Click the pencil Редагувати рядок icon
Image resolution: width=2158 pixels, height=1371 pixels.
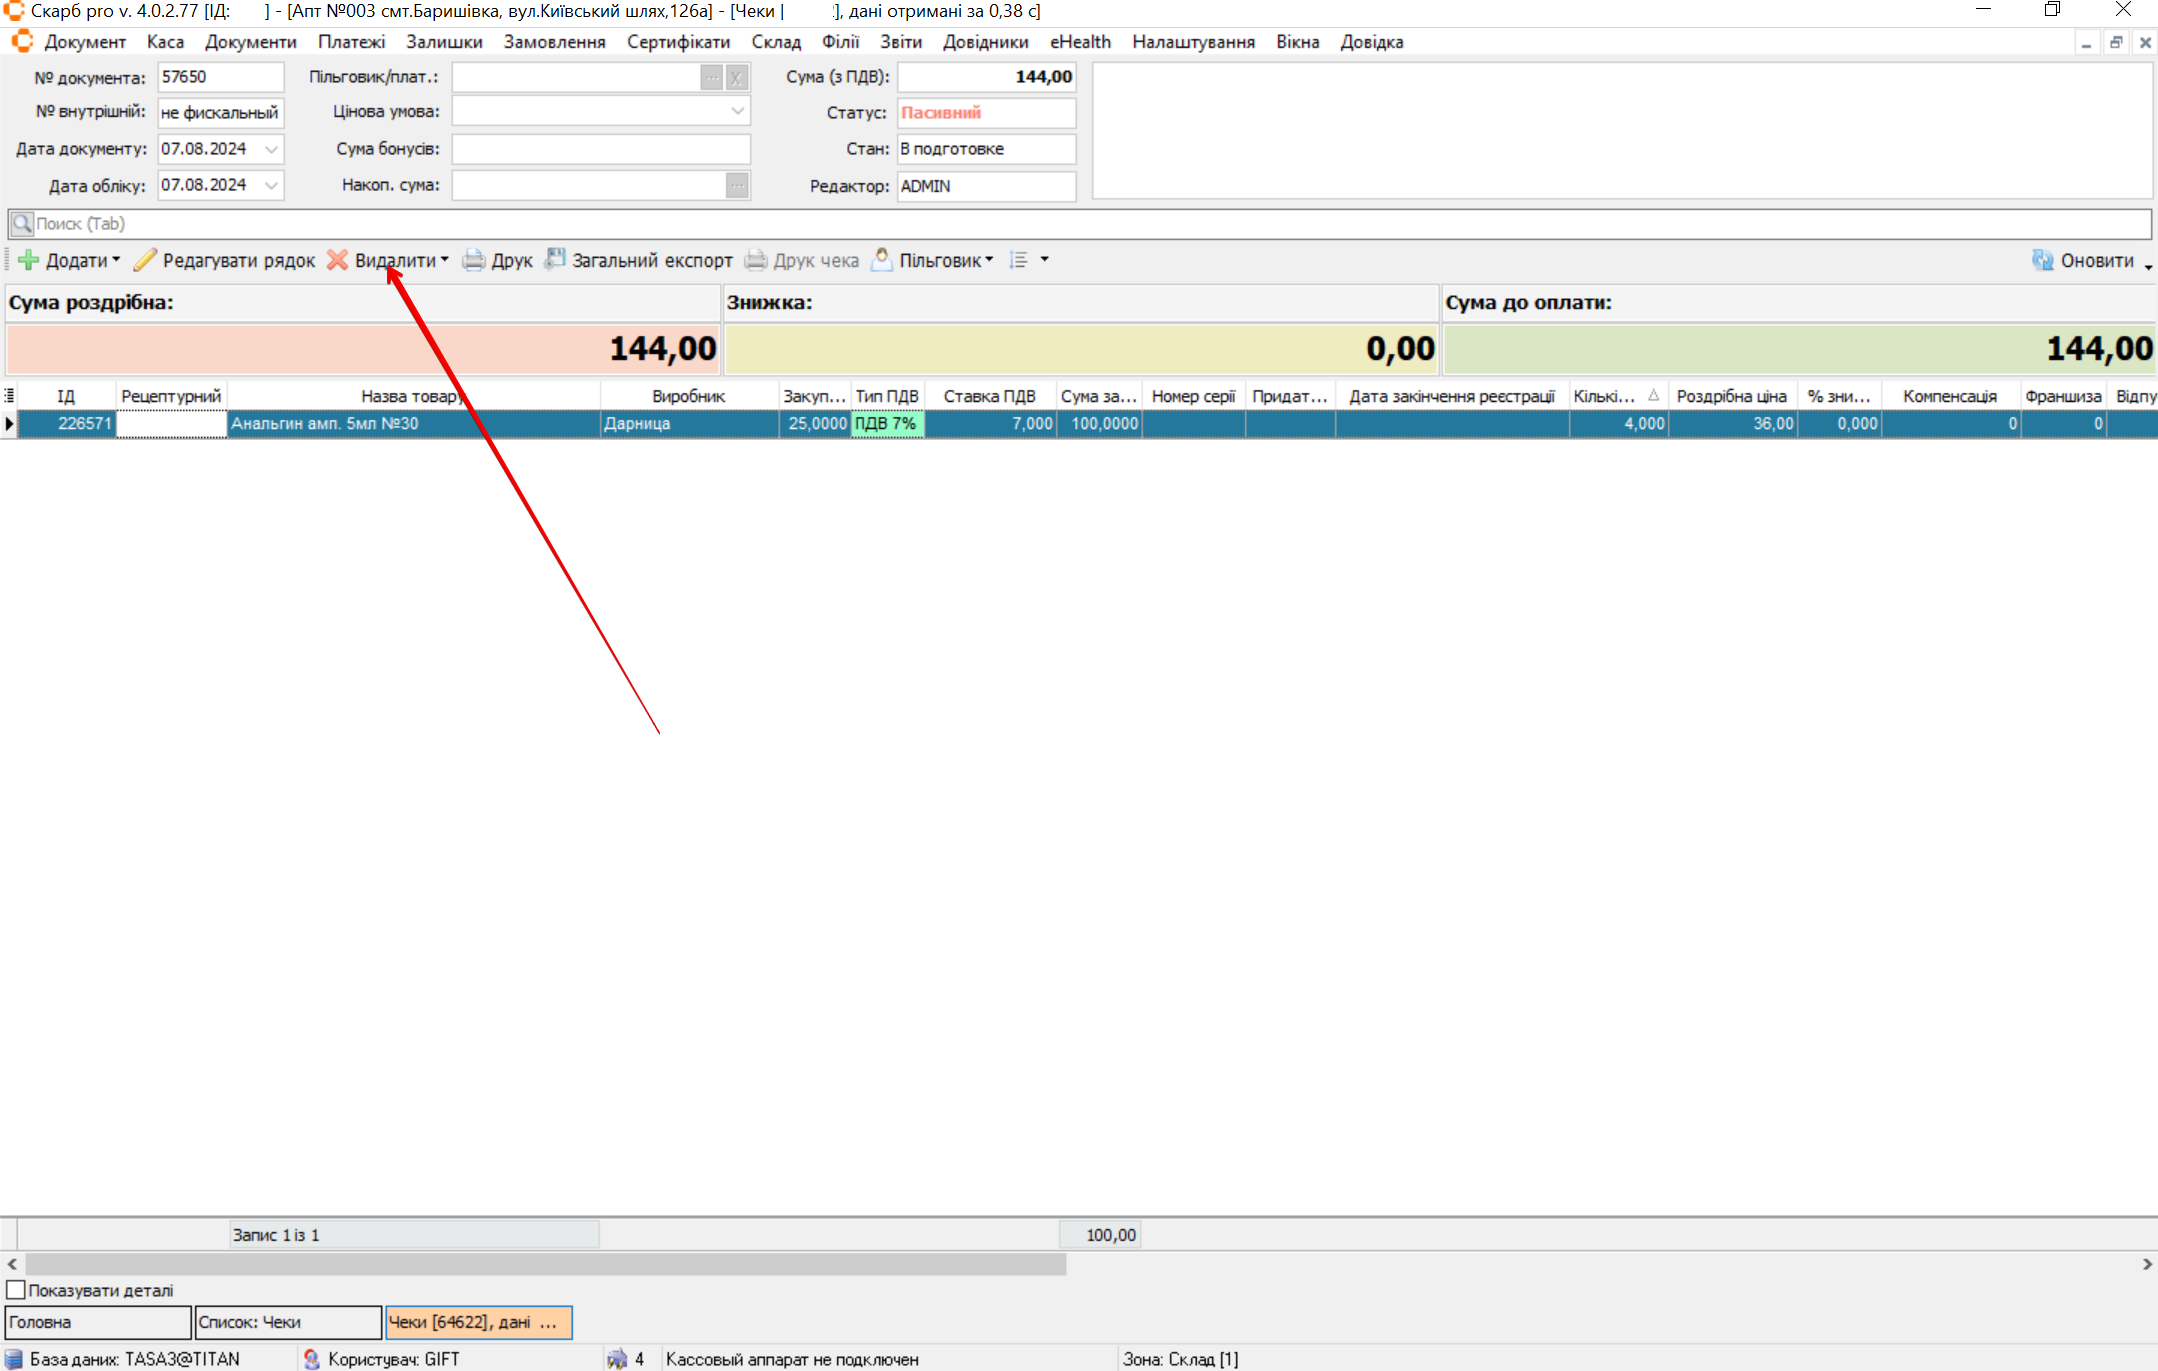pyautogui.click(x=146, y=260)
